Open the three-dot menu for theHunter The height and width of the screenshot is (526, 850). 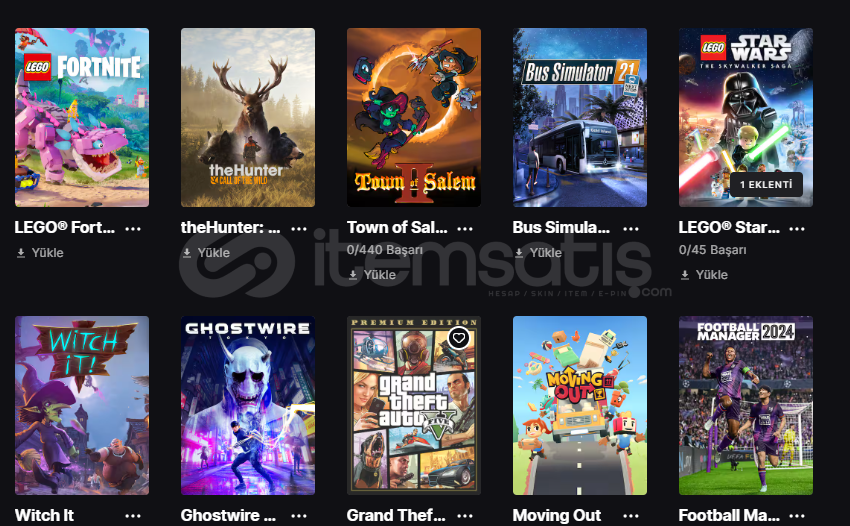point(299,229)
